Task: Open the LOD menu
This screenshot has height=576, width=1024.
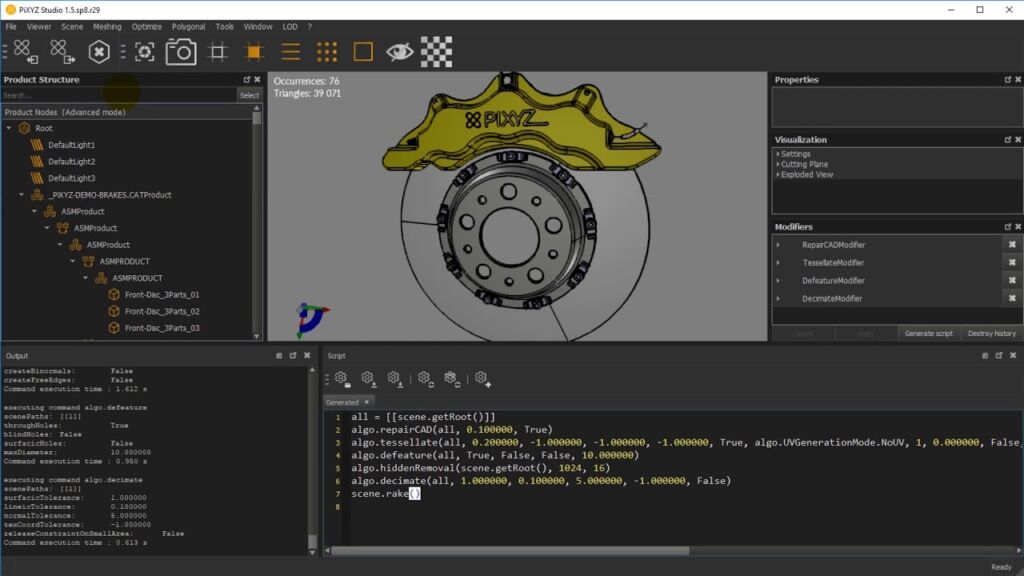Action: coord(290,27)
